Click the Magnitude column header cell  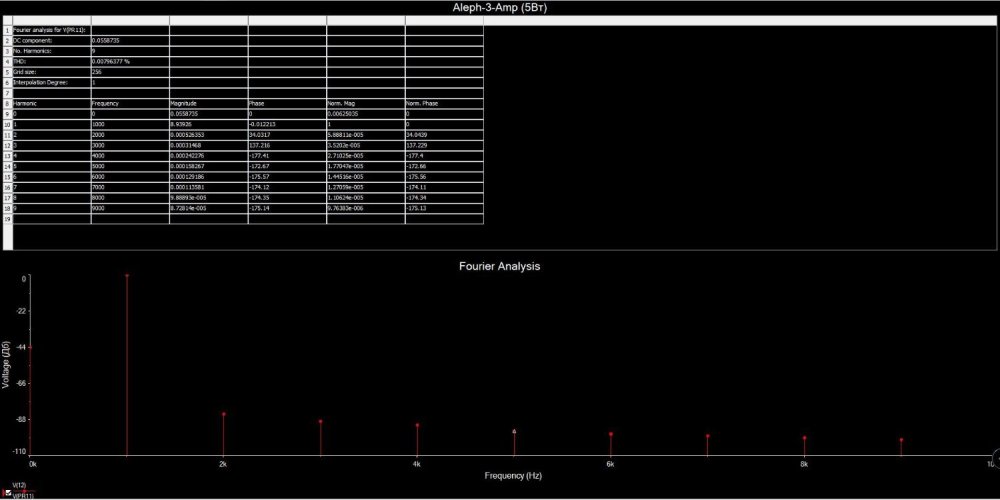(x=208, y=103)
